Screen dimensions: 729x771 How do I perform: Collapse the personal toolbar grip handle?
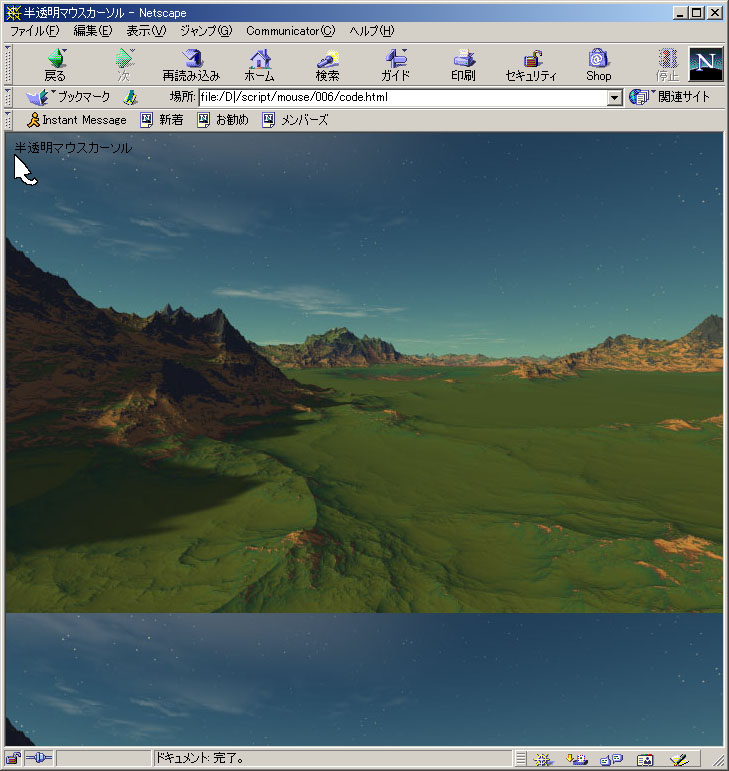click(8, 120)
